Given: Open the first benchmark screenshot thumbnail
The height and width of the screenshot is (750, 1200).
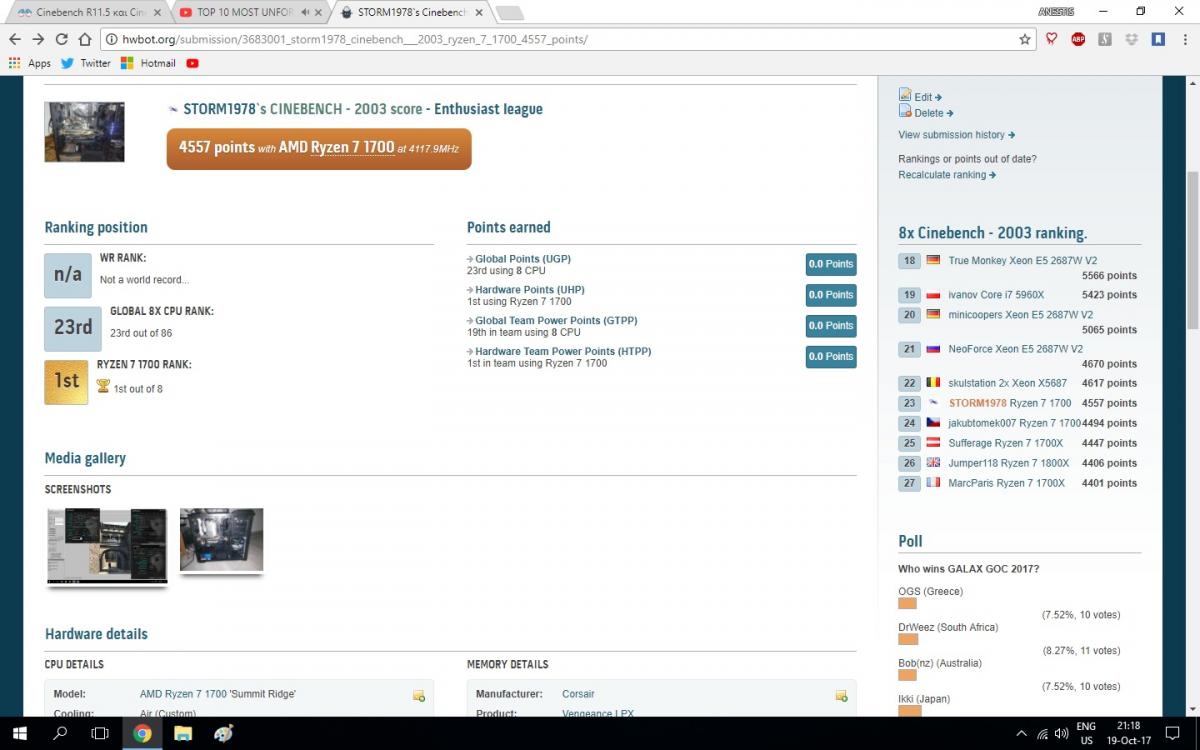Looking at the screenshot, I should pyautogui.click(x=107, y=545).
